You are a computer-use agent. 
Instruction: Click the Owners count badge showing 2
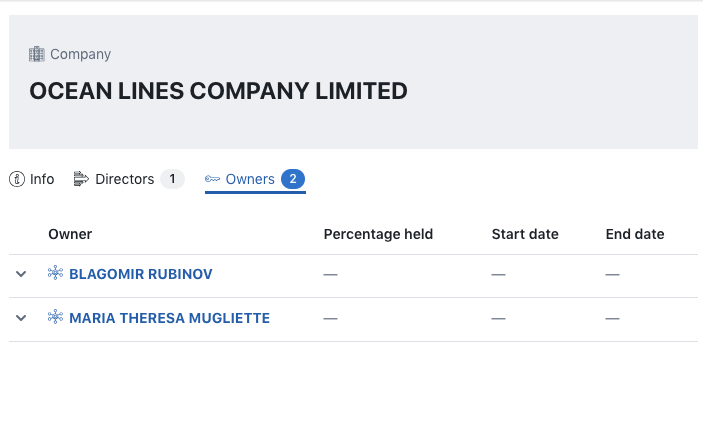pos(293,179)
